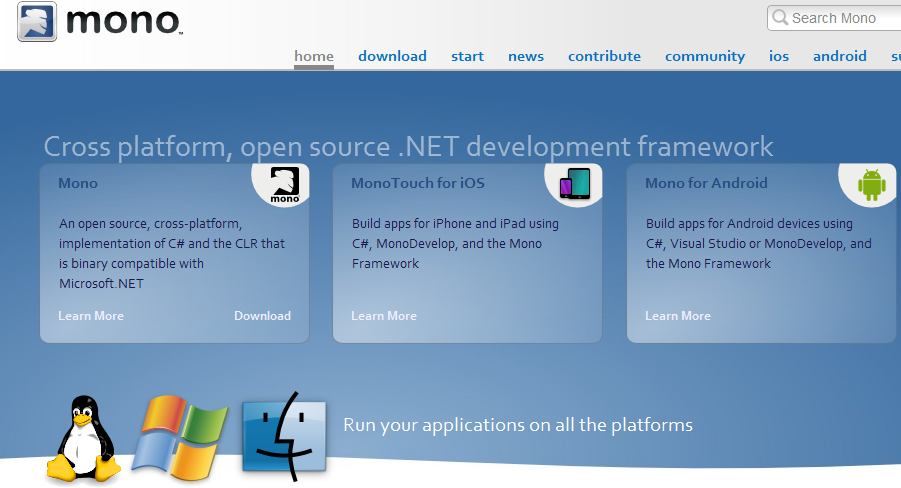This screenshot has height=488, width=901.
Task: Click 'Run your applications on all the platforms' text
Action: (x=518, y=425)
